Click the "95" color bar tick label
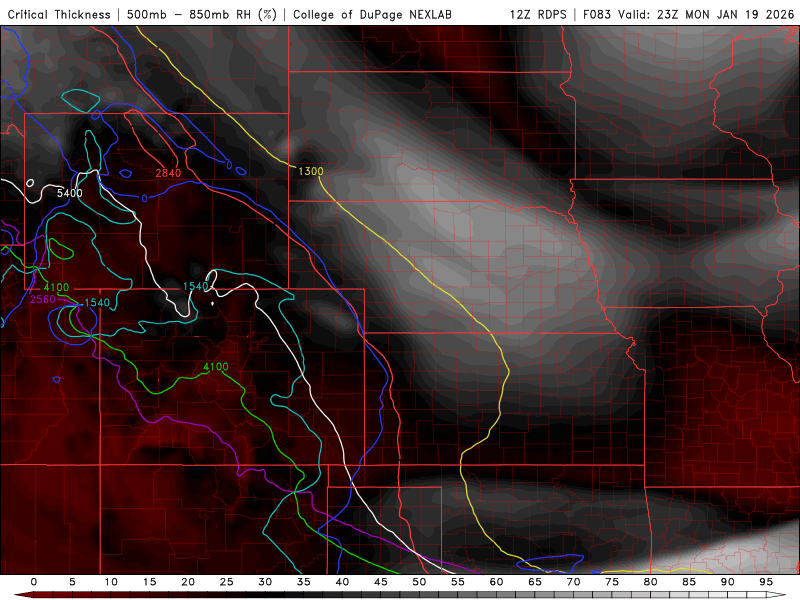This screenshot has height=600, width=800. coord(766,582)
